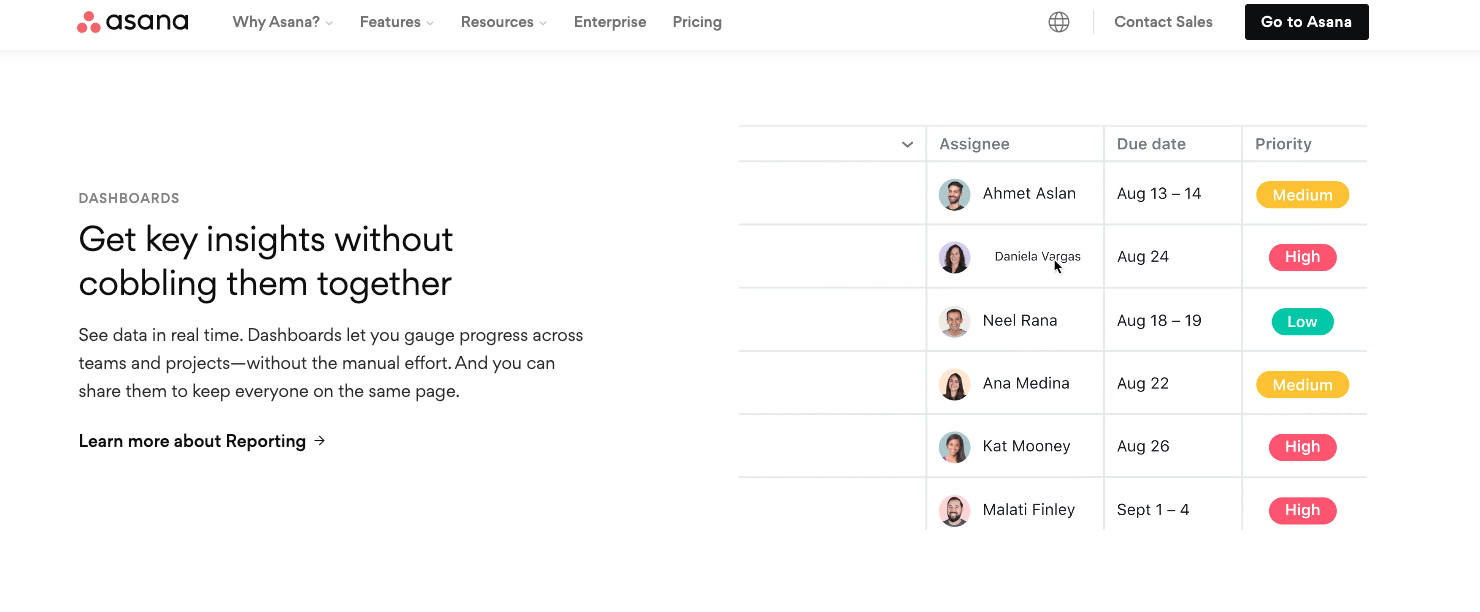This screenshot has width=1480, height=612.
Task: Click Ahmet Aslan's yellow Medium priority badge
Action: pos(1302,195)
